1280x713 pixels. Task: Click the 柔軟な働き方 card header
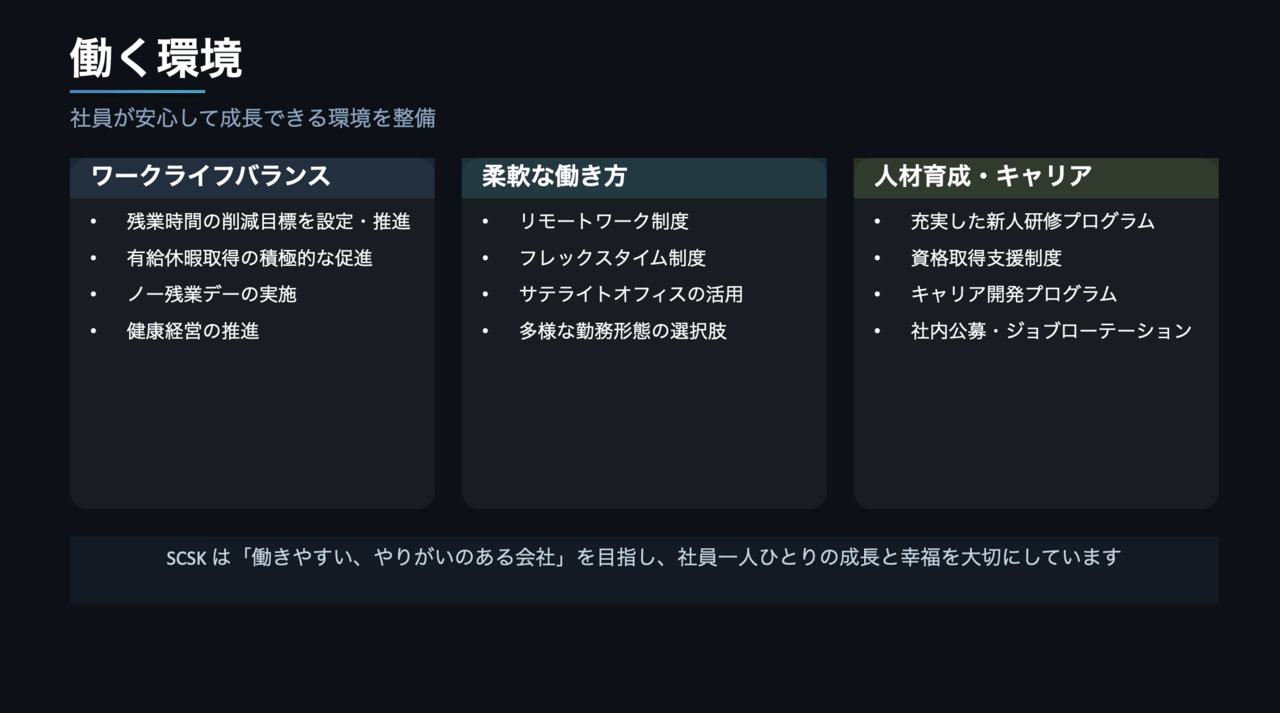554,176
